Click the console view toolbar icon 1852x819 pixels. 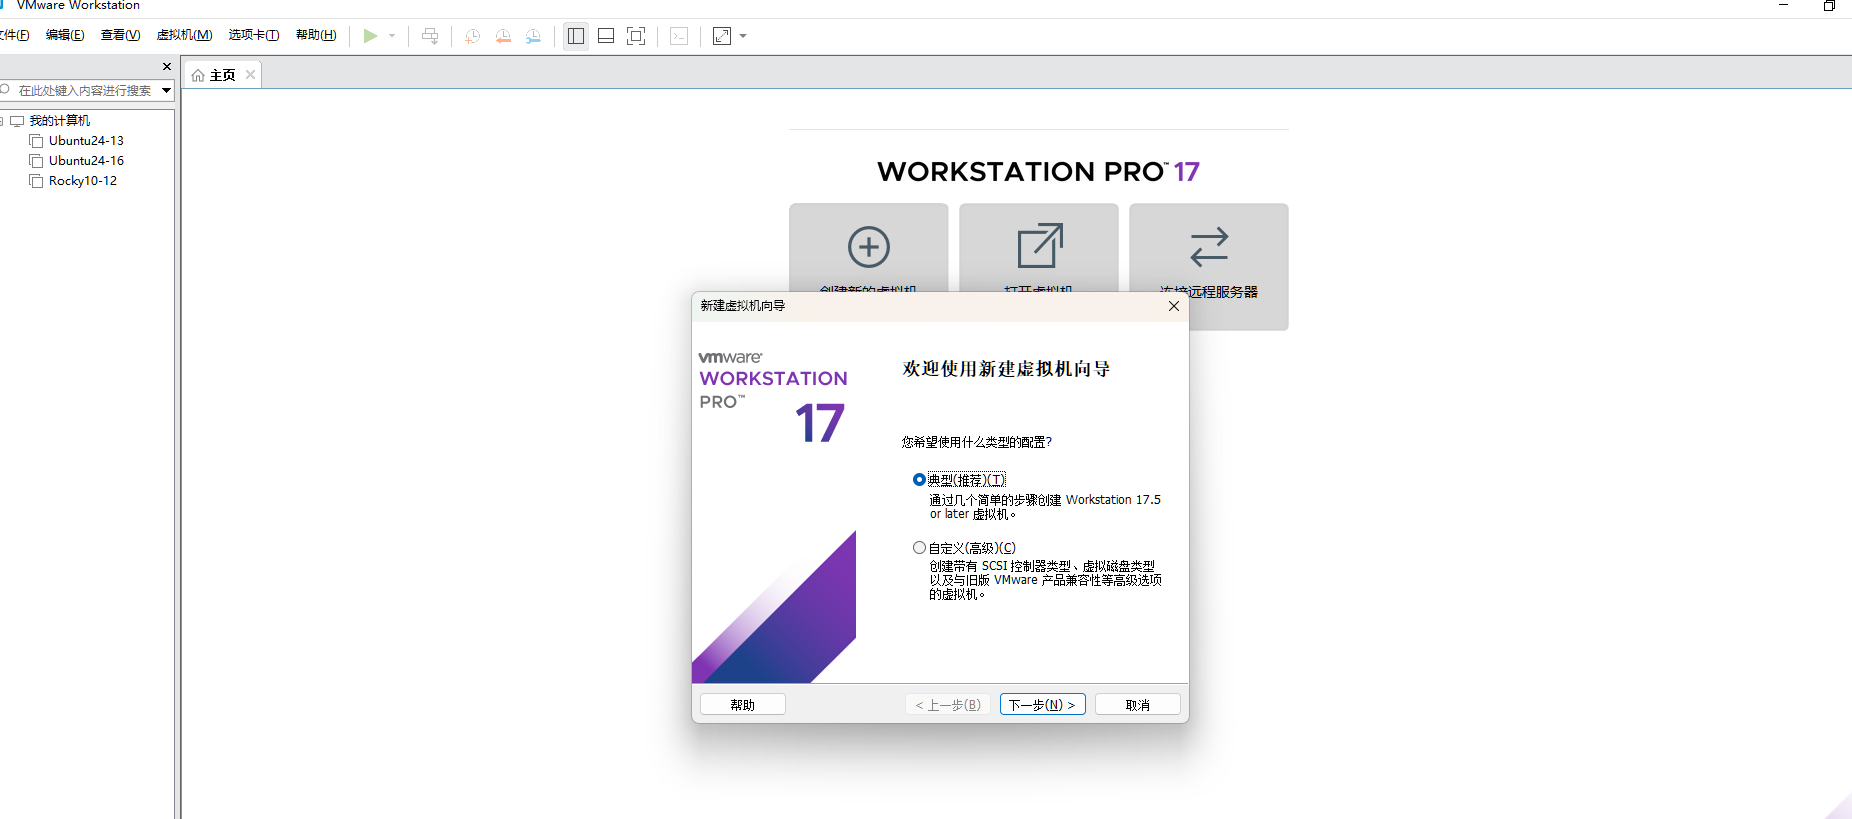pos(679,36)
